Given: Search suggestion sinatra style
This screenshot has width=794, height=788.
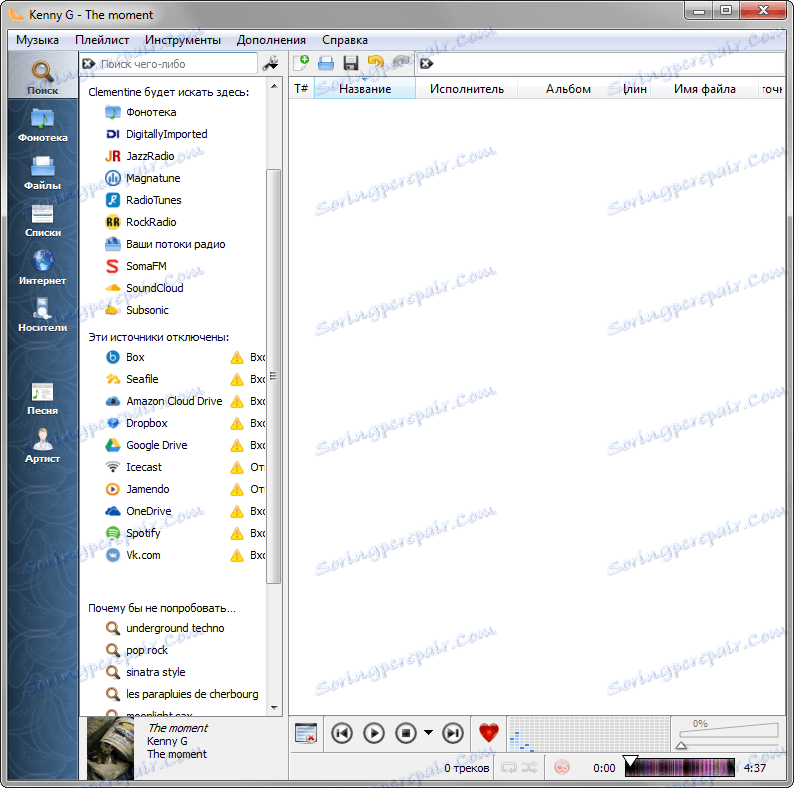Looking at the screenshot, I should coord(146,672).
